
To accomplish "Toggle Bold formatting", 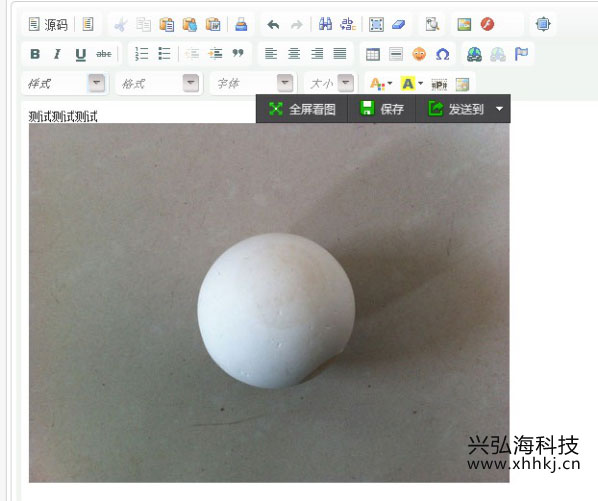I will point(35,54).
